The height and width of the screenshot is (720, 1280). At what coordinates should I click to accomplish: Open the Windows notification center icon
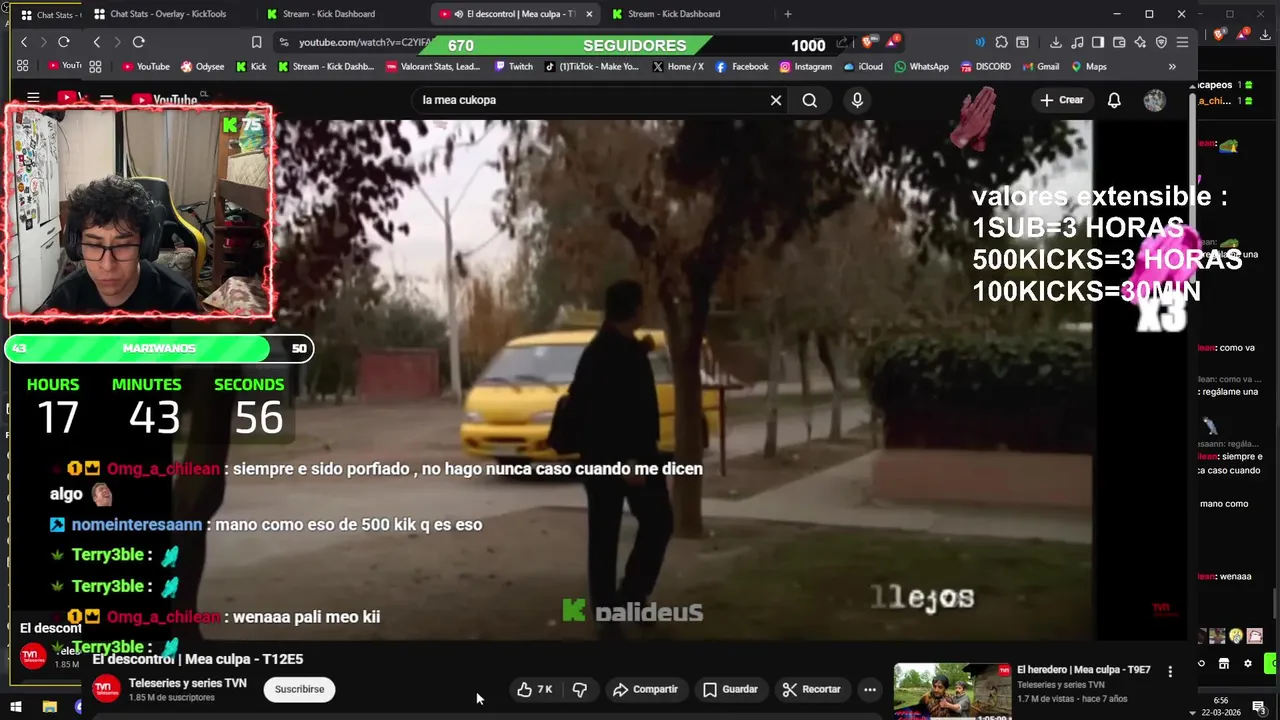[x=1258, y=707]
